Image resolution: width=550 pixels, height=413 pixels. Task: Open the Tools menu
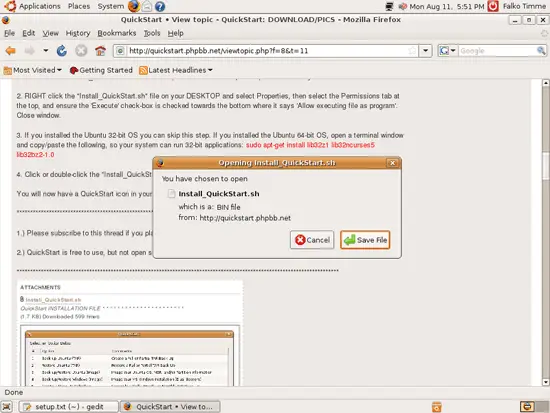[152, 33]
